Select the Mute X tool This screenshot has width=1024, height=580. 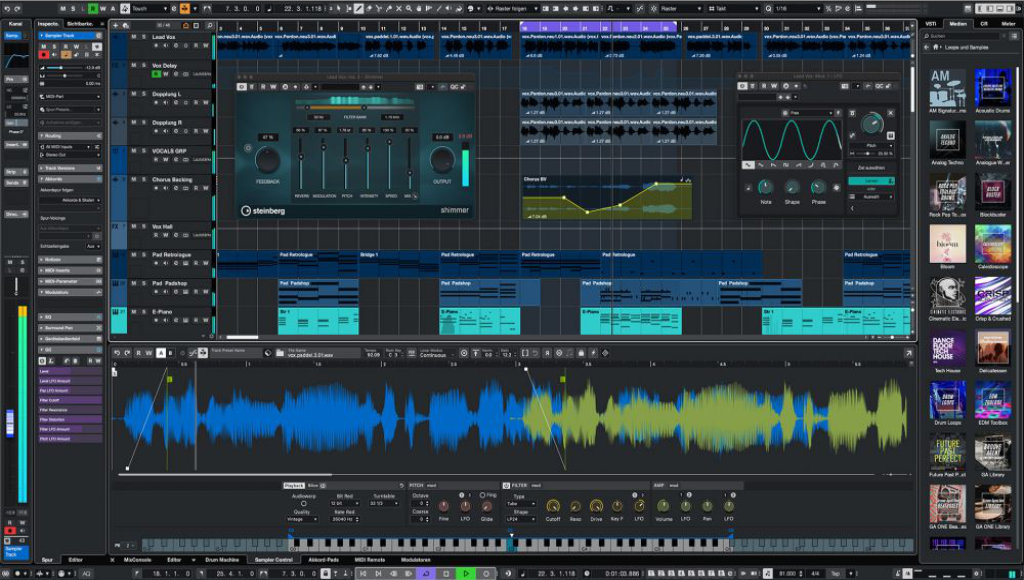pyautogui.click(x=398, y=8)
